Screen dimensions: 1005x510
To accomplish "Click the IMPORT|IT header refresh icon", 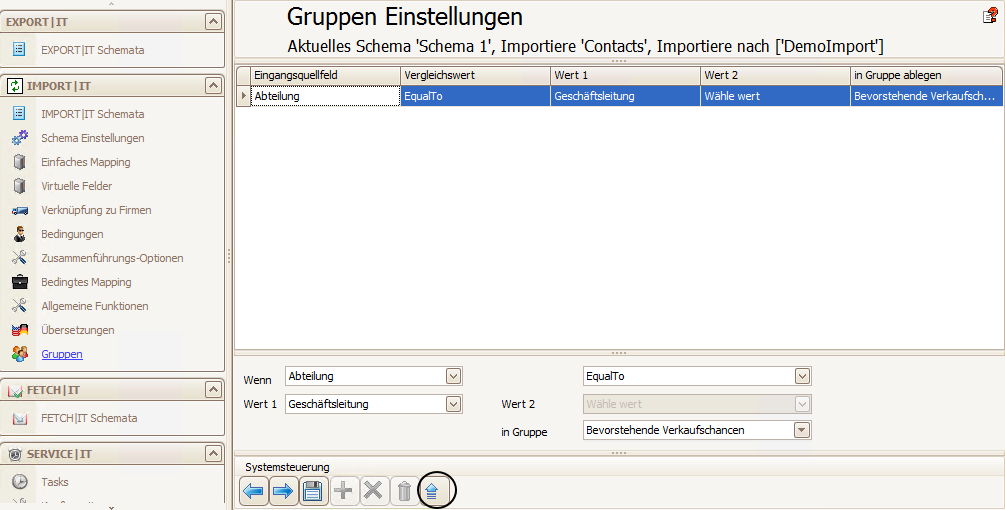I will click(15, 86).
